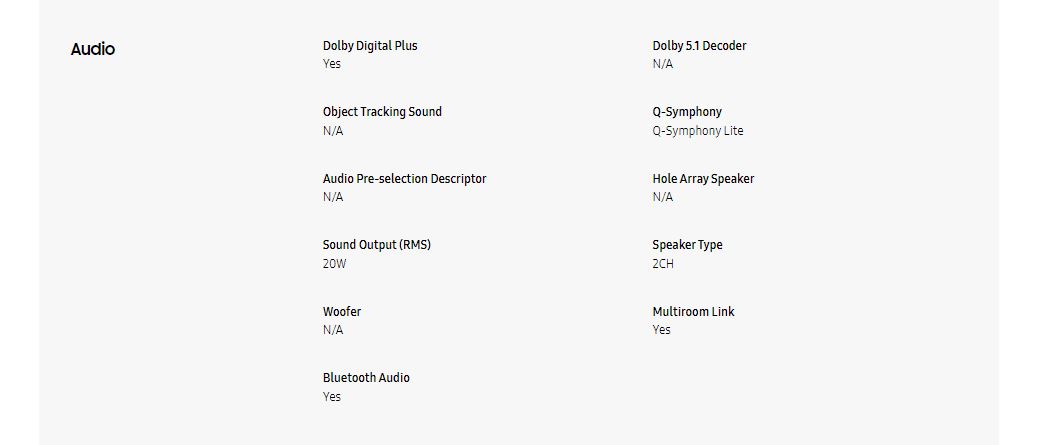Click the 20W sound output value
The width and height of the screenshot is (1042, 445).
pyautogui.click(x=334, y=264)
